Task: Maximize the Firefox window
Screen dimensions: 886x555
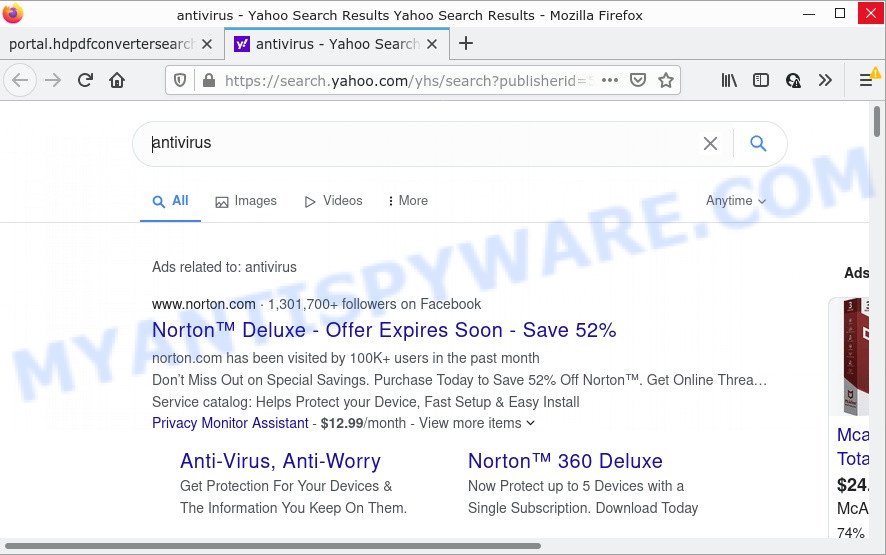Action: (x=840, y=13)
